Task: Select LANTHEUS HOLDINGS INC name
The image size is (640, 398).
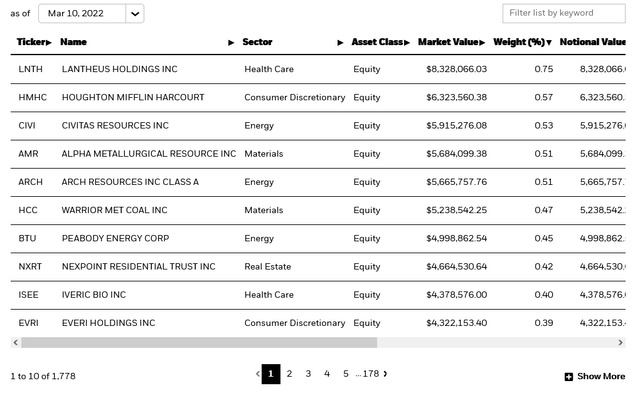Action: click(120, 69)
